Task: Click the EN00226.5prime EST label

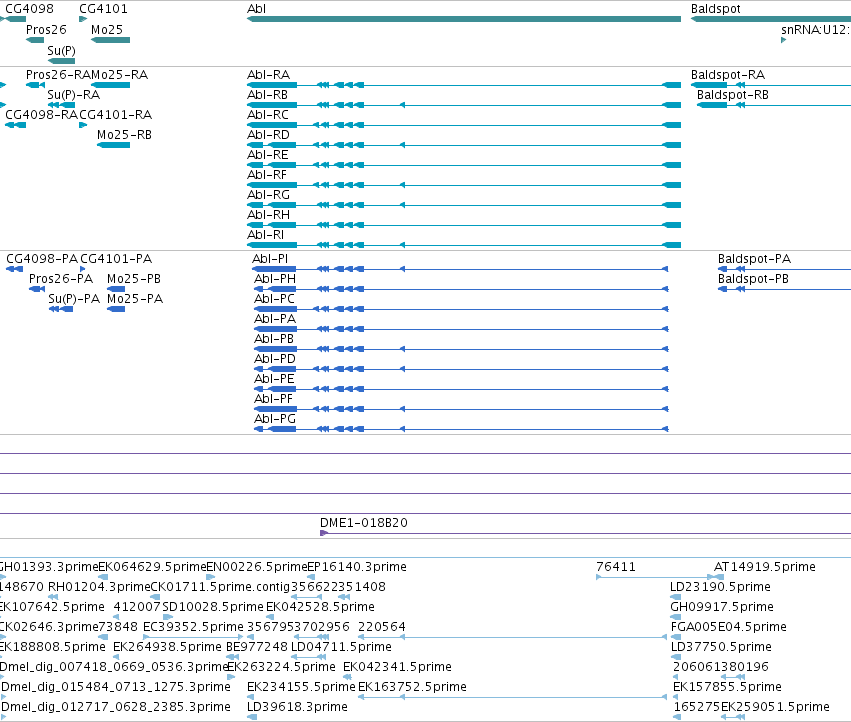Action: 257,567
